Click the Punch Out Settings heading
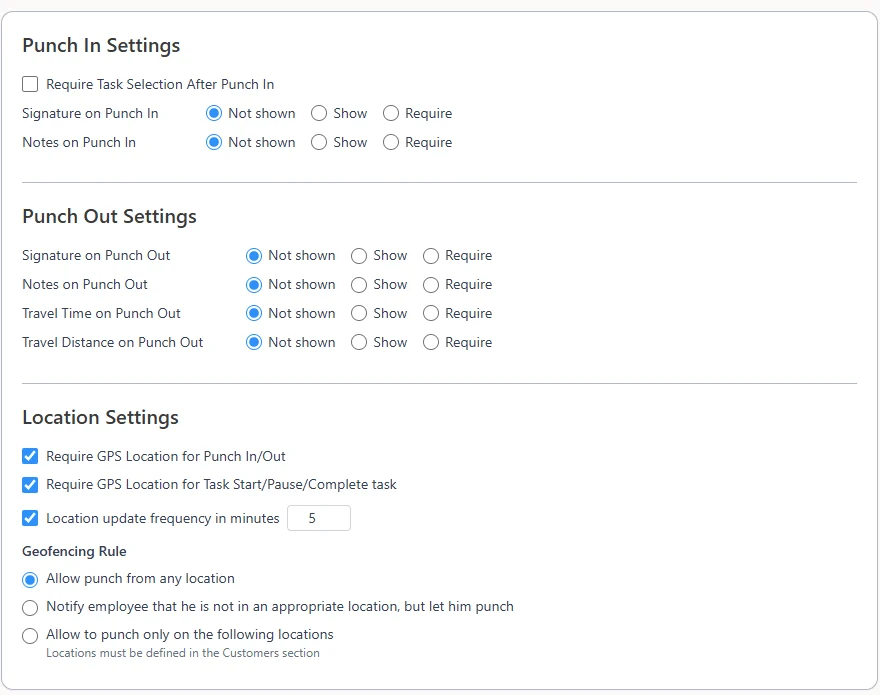This screenshot has width=880, height=695. (x=109, y=217)
